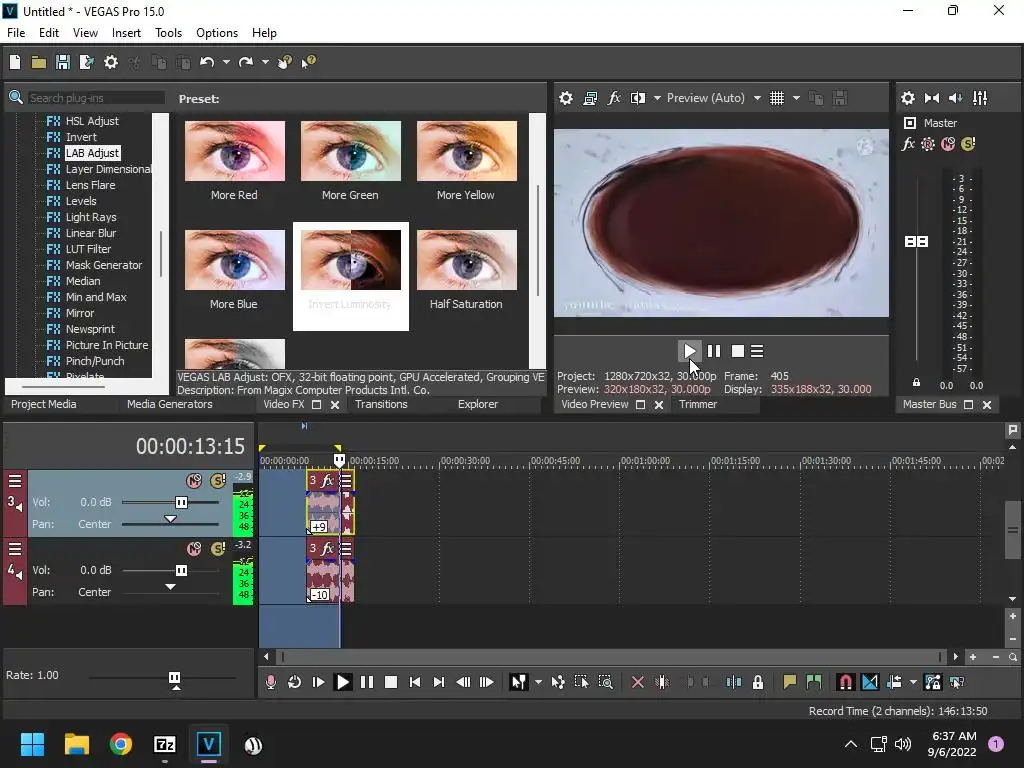Open the Insert menu
This screenshot has height=768, width=1024.
[x=126, y=33]
